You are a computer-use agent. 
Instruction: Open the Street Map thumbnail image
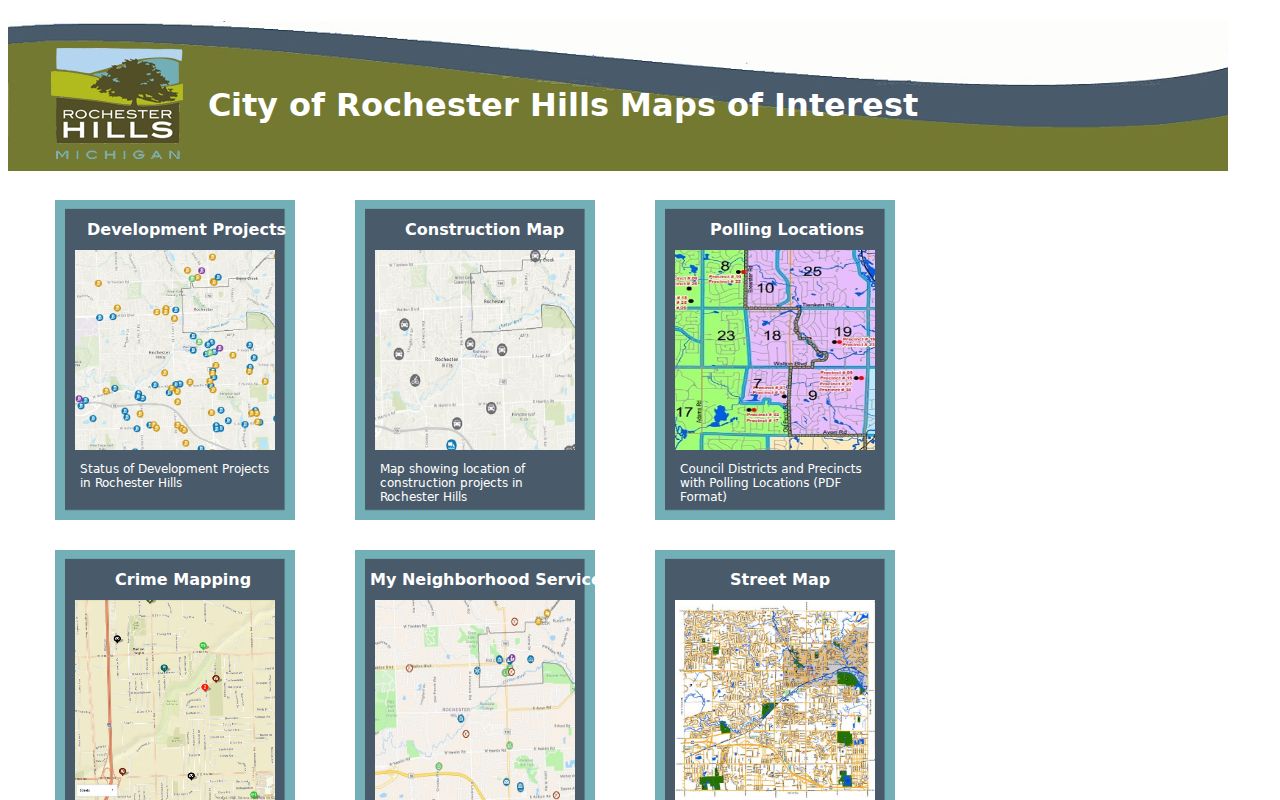tap(775, 700)
